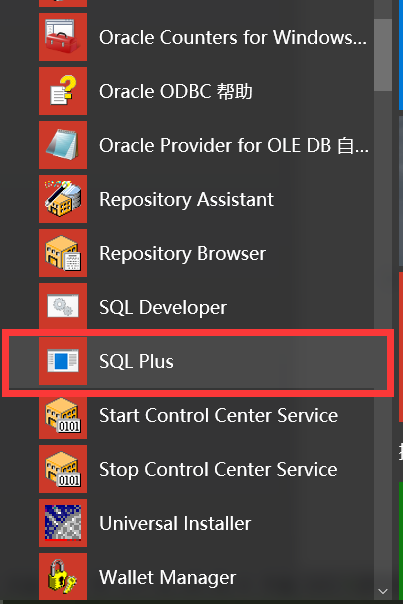Click the Repository Browser building icon
Viewport: 403px width, 604px height.
(63, 253)
